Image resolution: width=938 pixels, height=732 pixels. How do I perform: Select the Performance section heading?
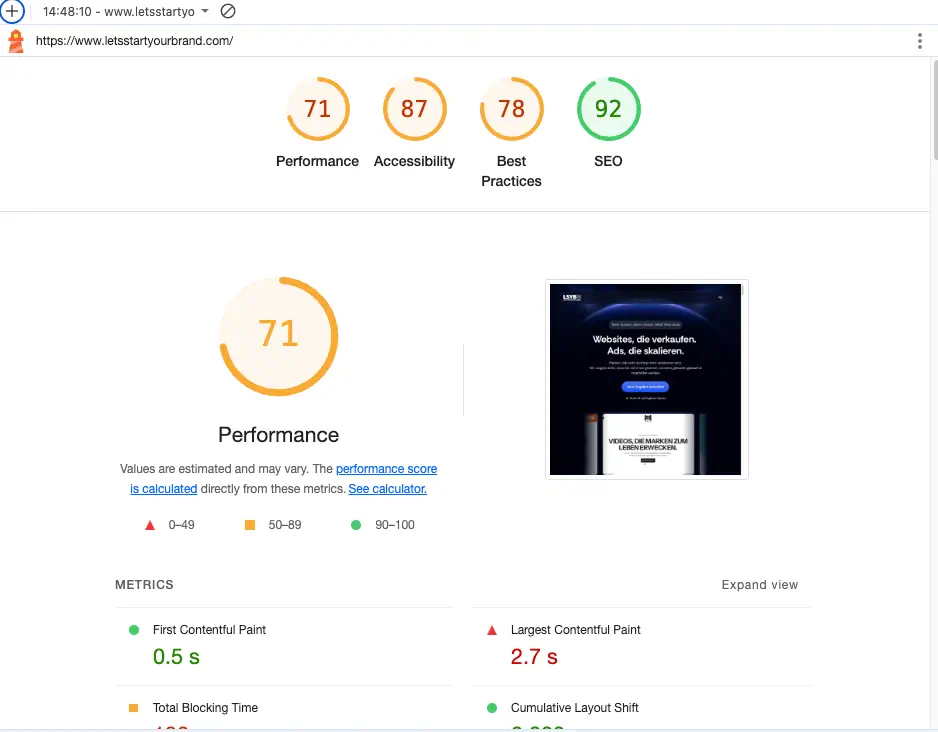pos(278,434)
